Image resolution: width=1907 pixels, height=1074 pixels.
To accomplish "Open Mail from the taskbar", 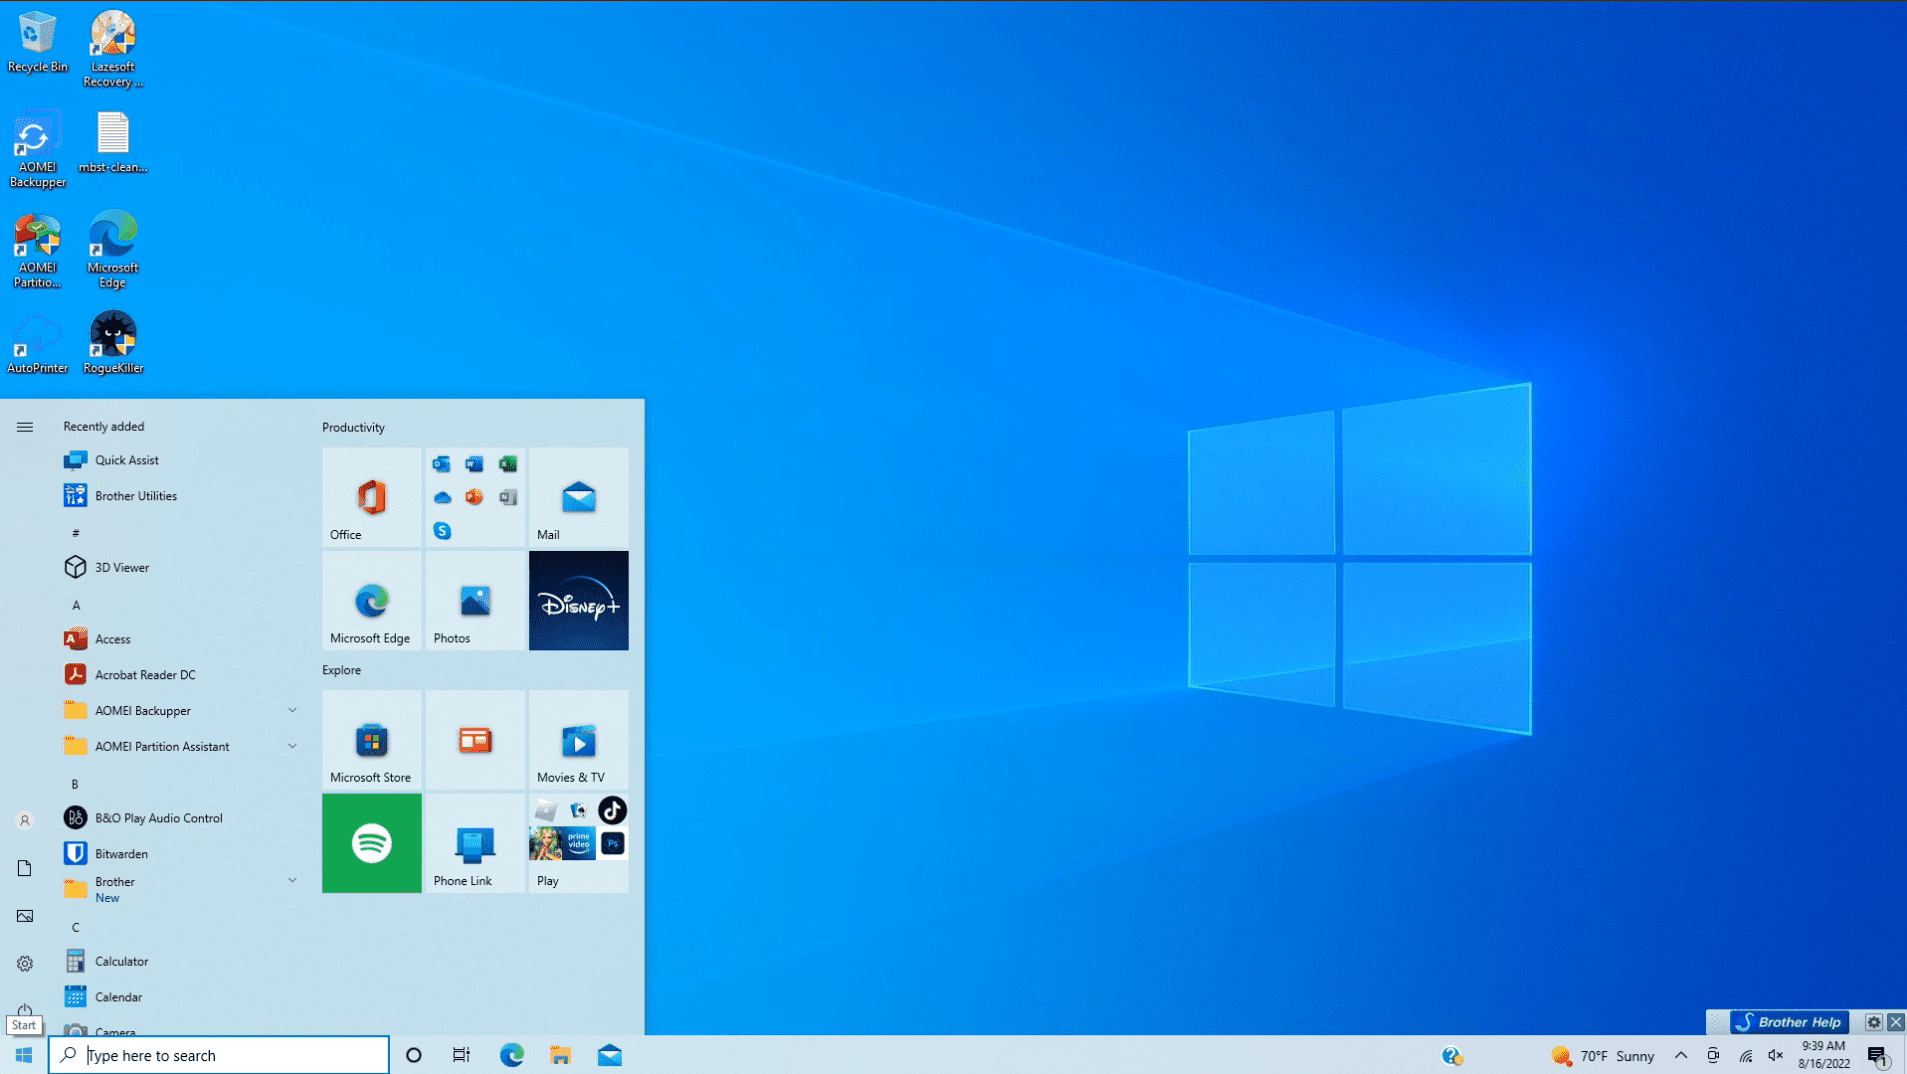I will pos(610,1055).
